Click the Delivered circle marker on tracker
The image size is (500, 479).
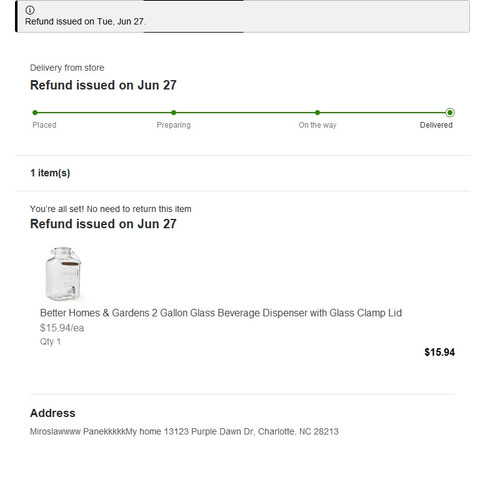pos(450,113)
